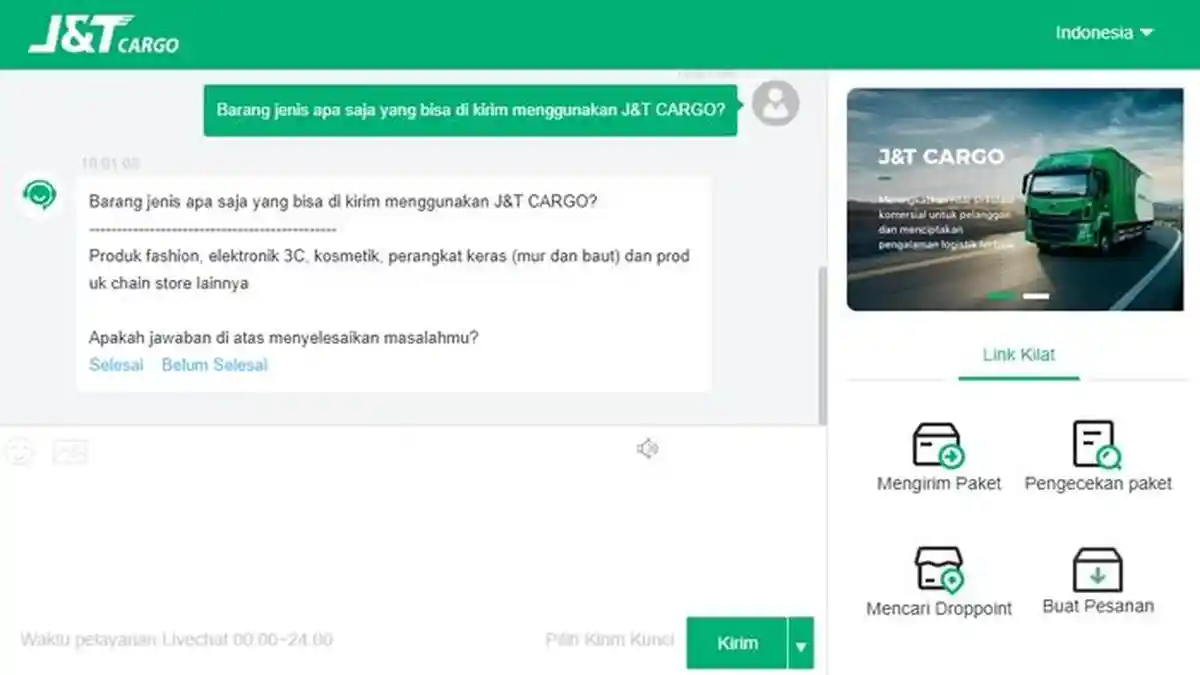Expand the arrow beside Kirim button

(801, 644)
